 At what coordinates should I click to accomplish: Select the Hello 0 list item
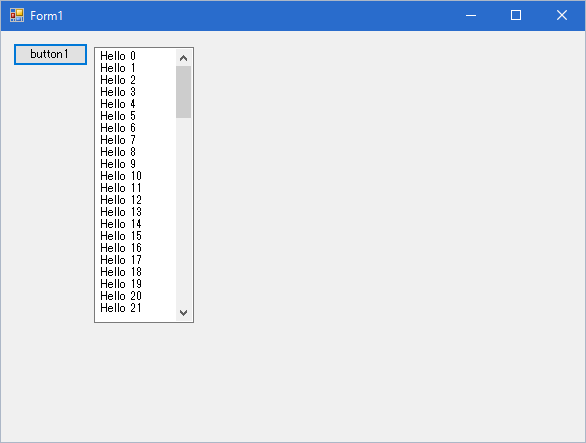coord(136,56)
